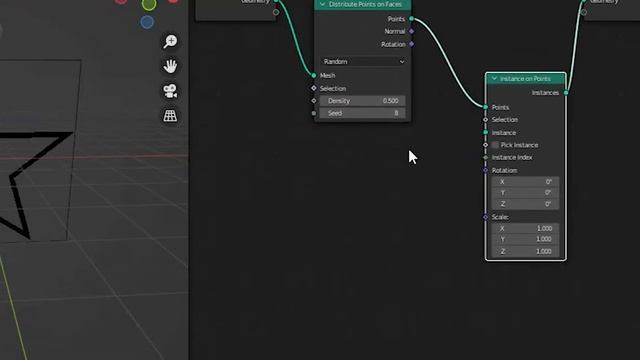The image size is (640, 360).
Task: Click the Density input socket
Action: (313, 100)
